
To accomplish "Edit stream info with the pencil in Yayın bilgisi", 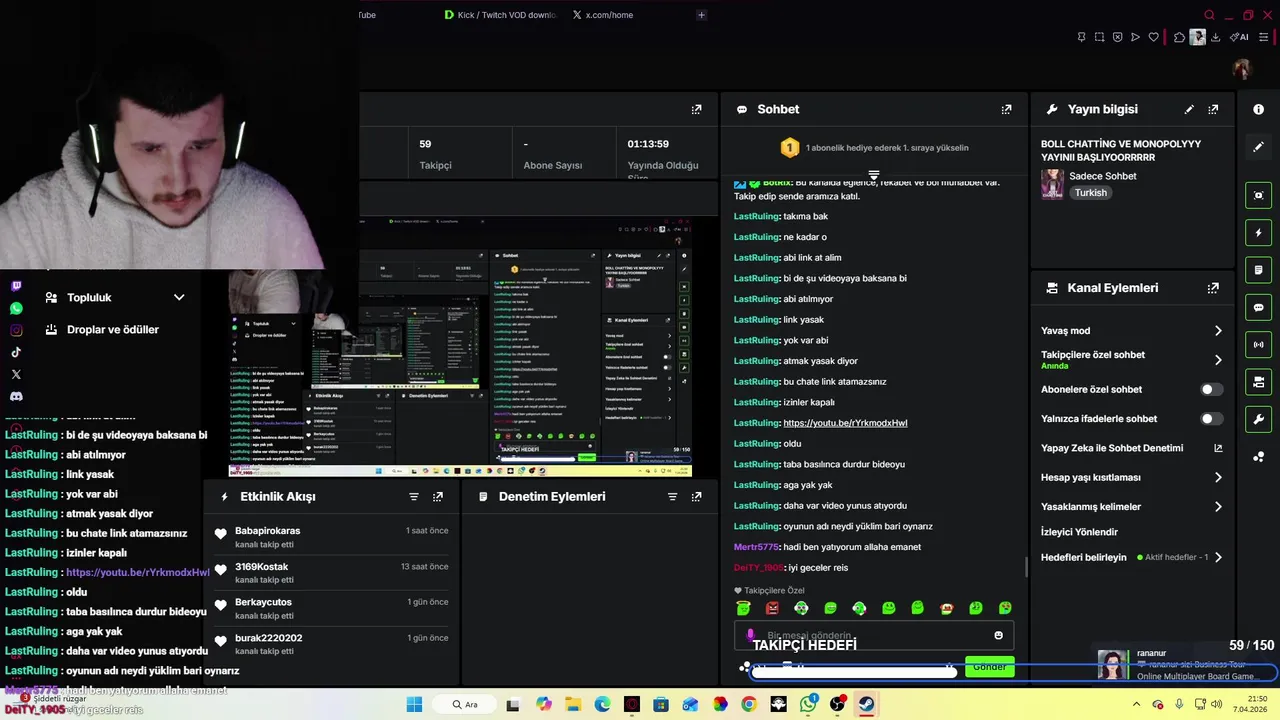I will click(x=1189, y=109).
